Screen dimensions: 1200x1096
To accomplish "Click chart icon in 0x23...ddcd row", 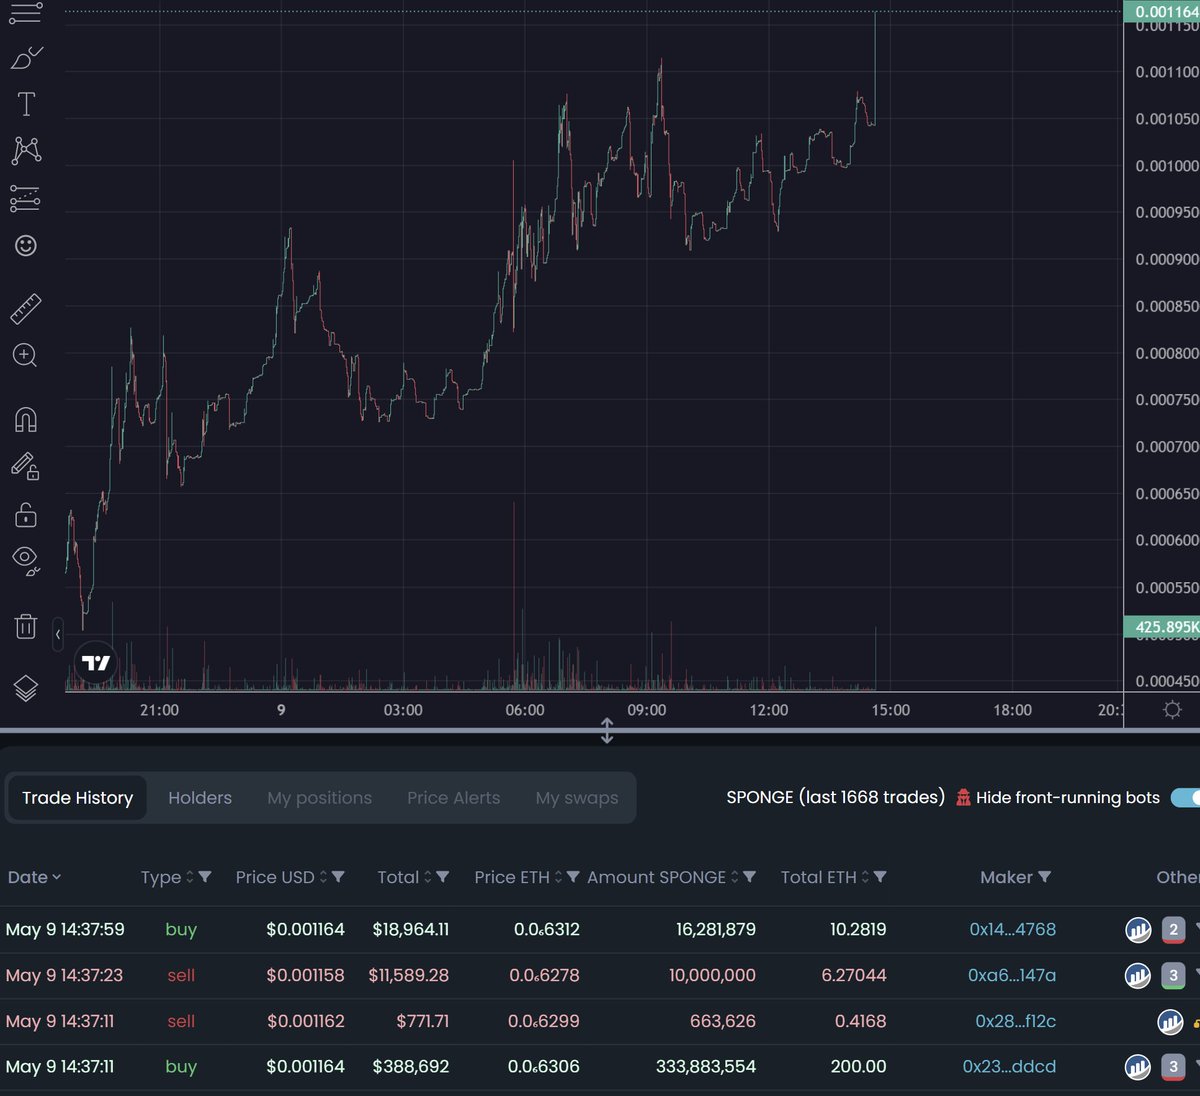I will (1138, 1067).
